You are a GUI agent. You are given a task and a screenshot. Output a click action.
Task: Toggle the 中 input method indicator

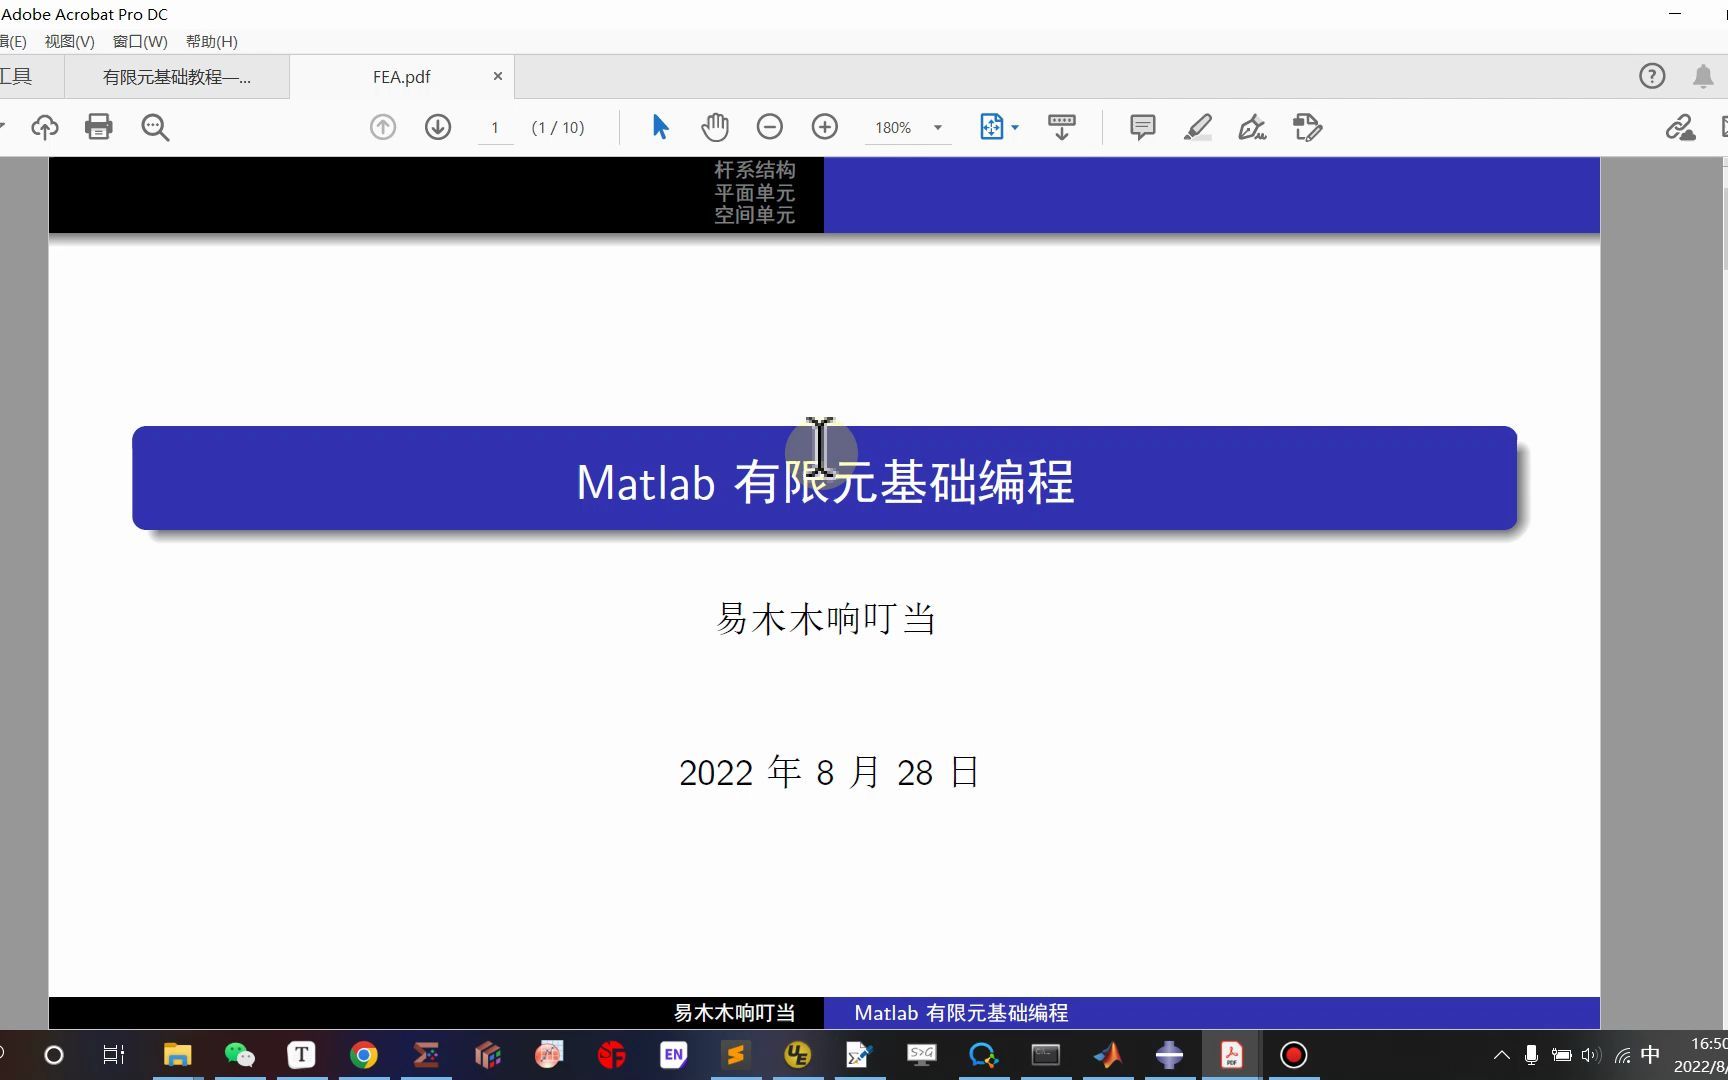1651,1055
